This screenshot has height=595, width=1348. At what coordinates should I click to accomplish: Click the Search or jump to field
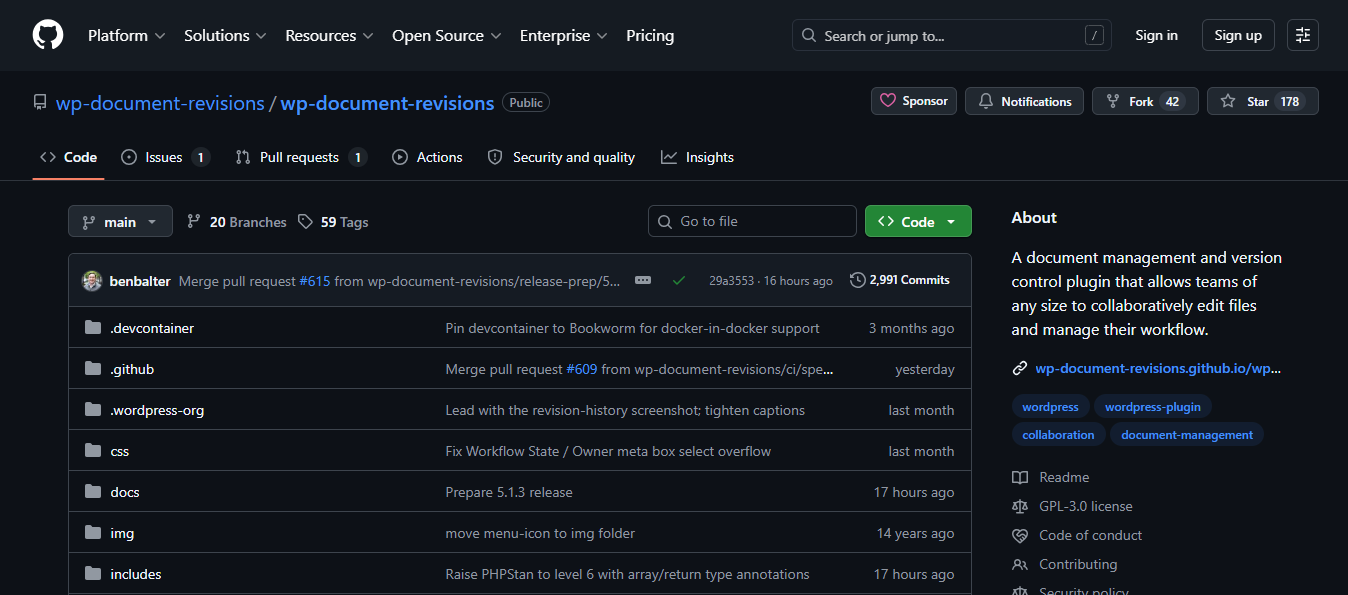pos(953,35)
